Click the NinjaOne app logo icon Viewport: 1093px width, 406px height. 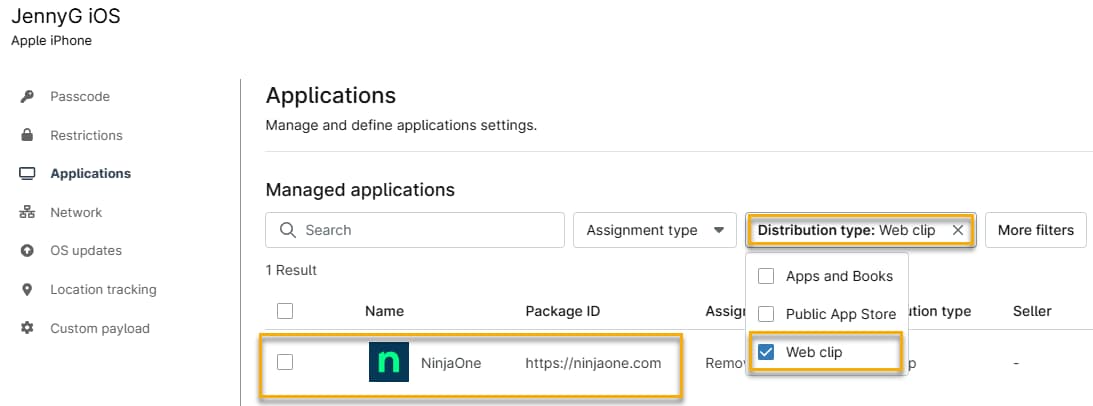(388, 363)
